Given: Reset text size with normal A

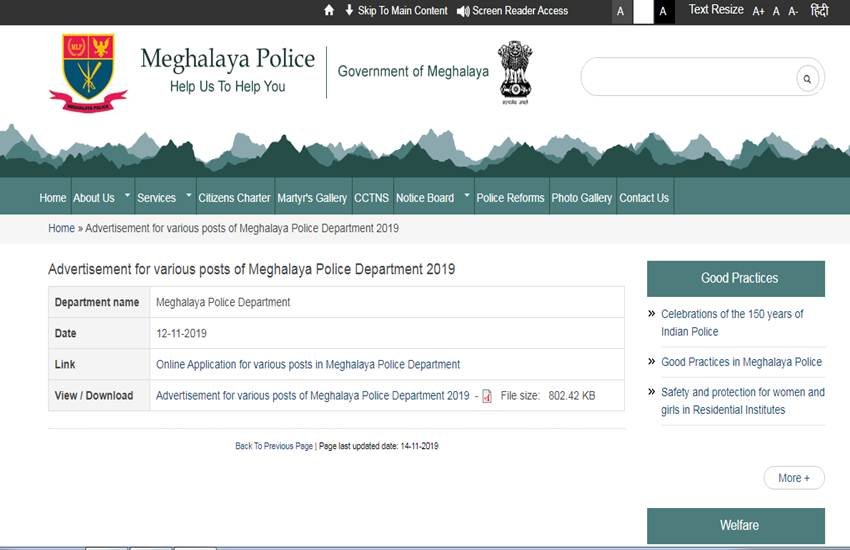Looking at the screenshot, I should point(776,11).
